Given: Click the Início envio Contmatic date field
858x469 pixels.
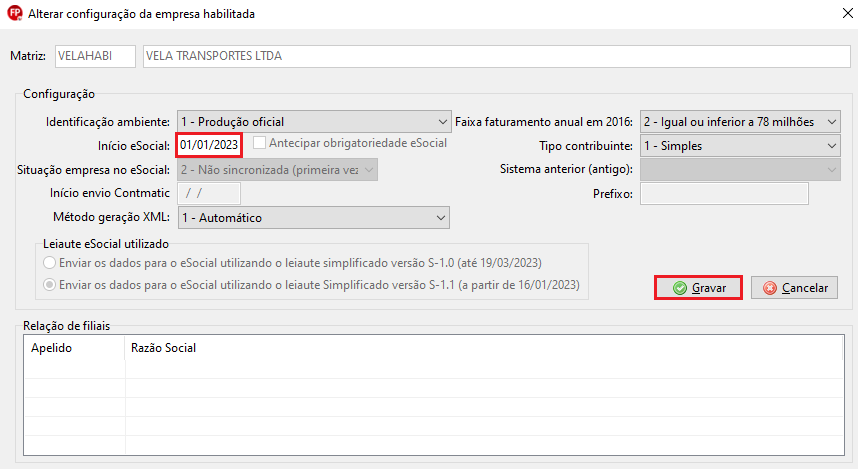Looking at the screenshot, I should (x=209, y=193).
